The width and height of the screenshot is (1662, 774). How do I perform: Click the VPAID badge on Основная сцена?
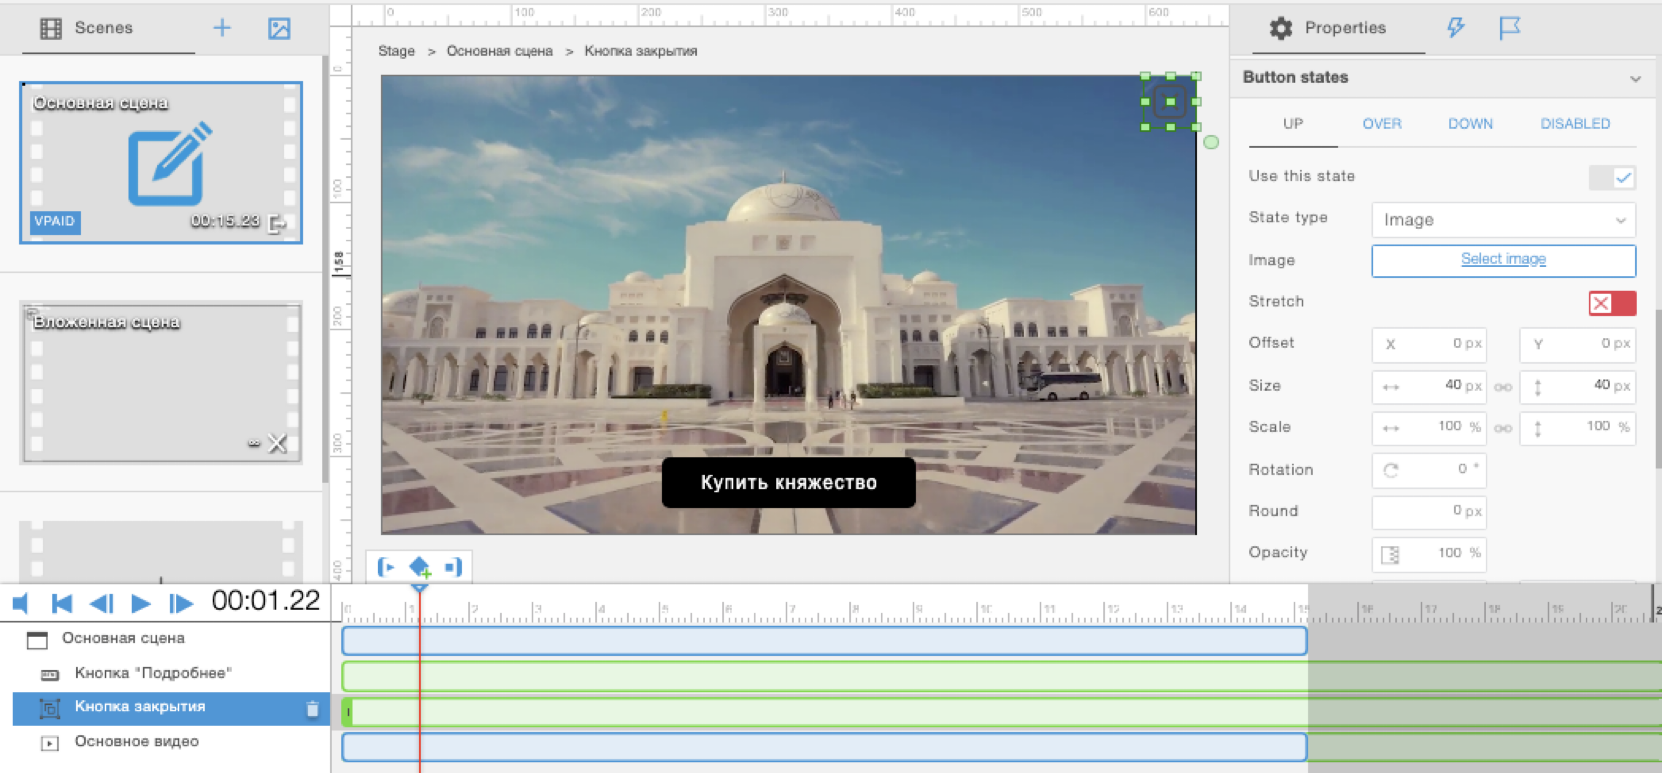[55, 222]
